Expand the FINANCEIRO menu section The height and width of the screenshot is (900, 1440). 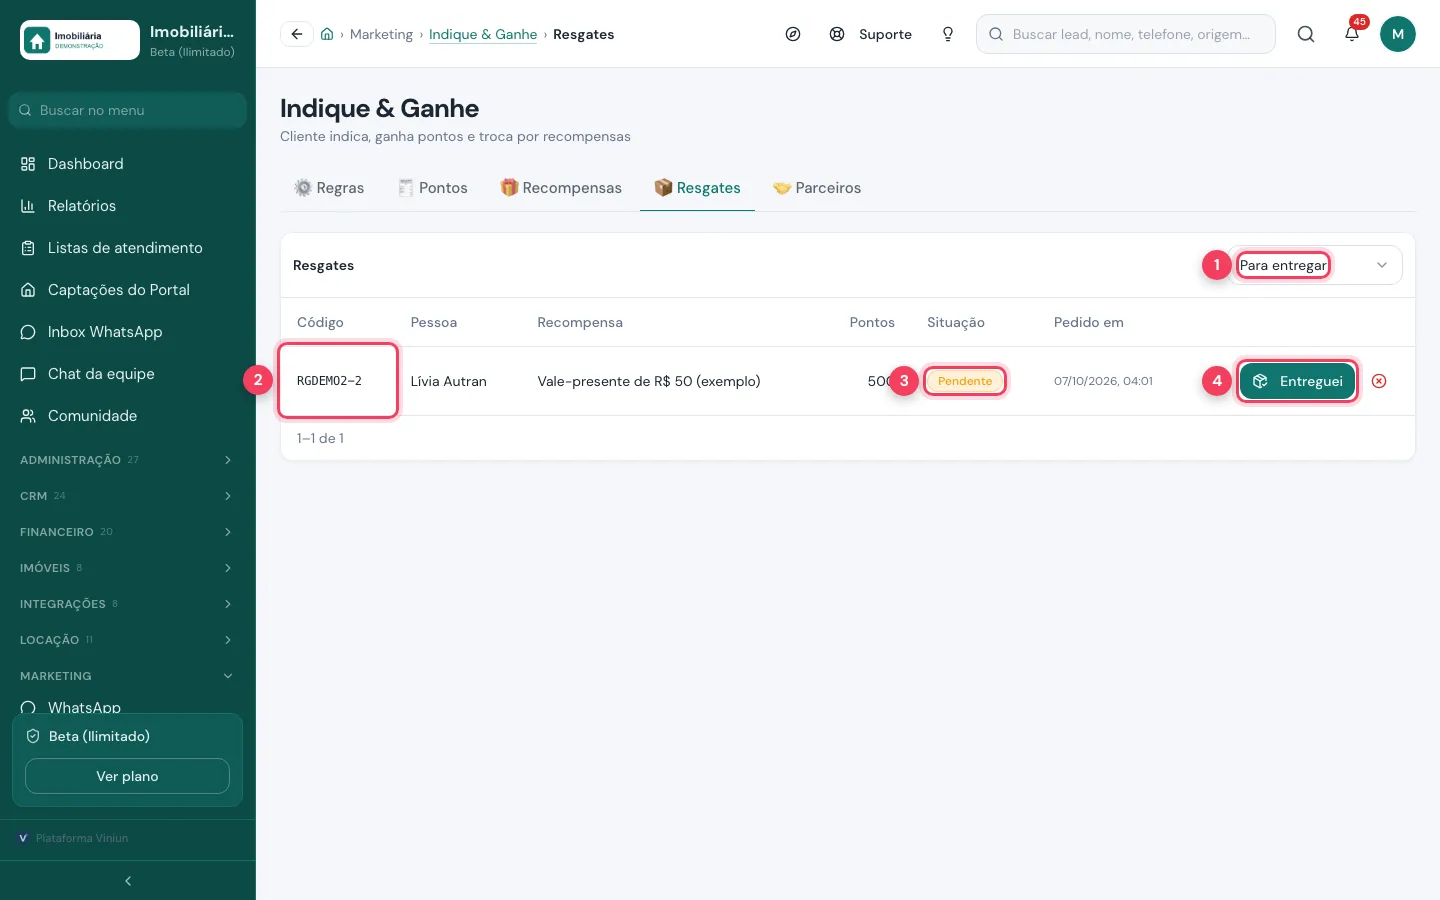[x=128, y=532]
